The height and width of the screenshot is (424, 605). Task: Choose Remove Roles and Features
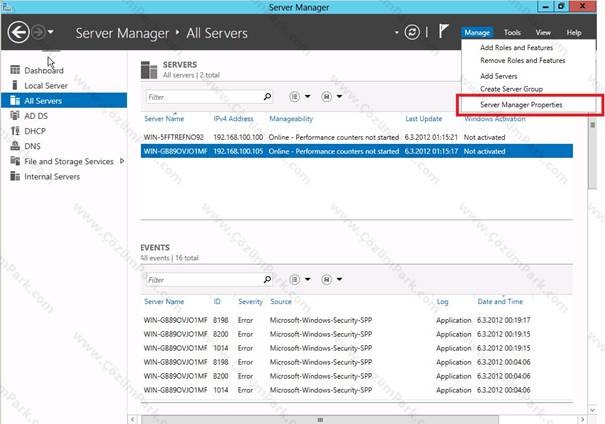coord(522,61)
